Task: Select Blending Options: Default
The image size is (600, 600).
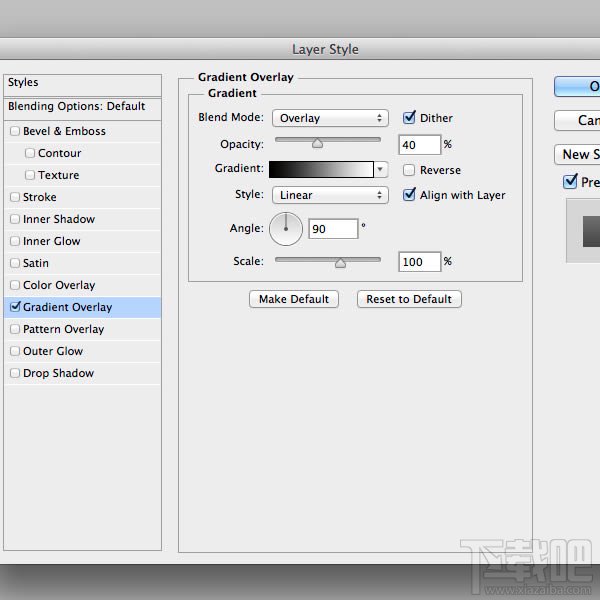Action: click(x=83, y=109)
